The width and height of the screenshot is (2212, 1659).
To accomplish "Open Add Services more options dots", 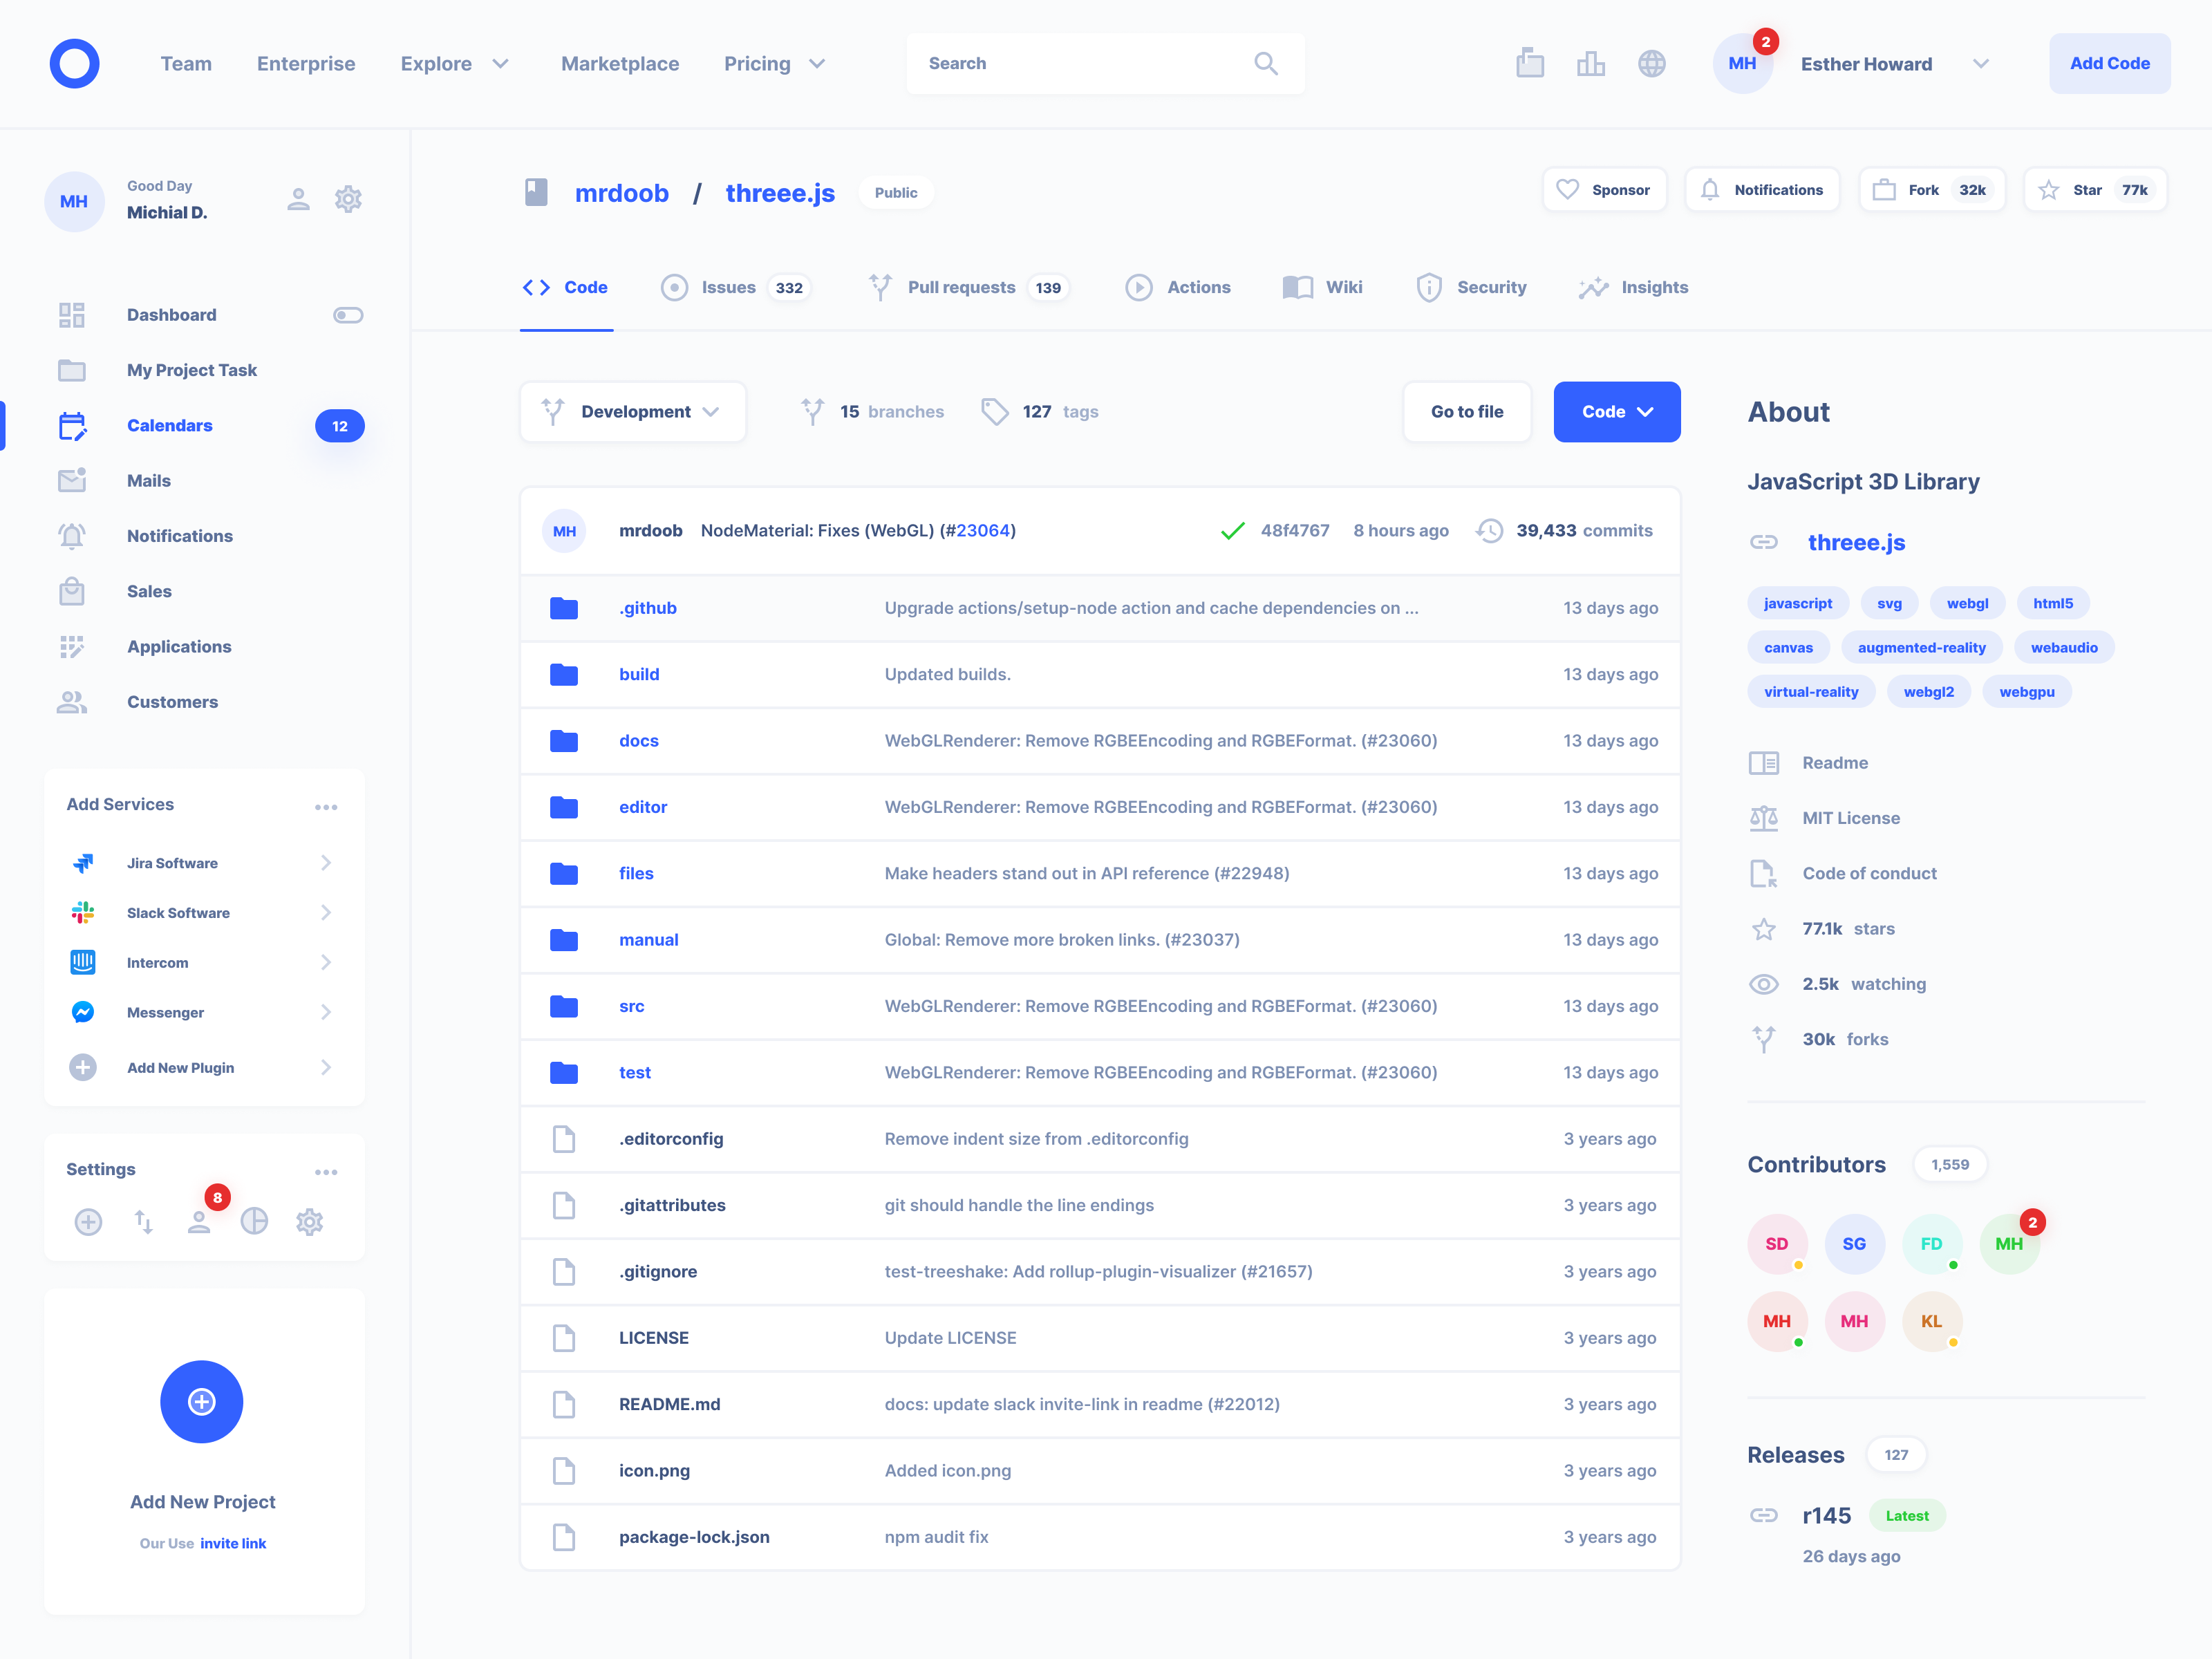I will click(x=326, y=807).
